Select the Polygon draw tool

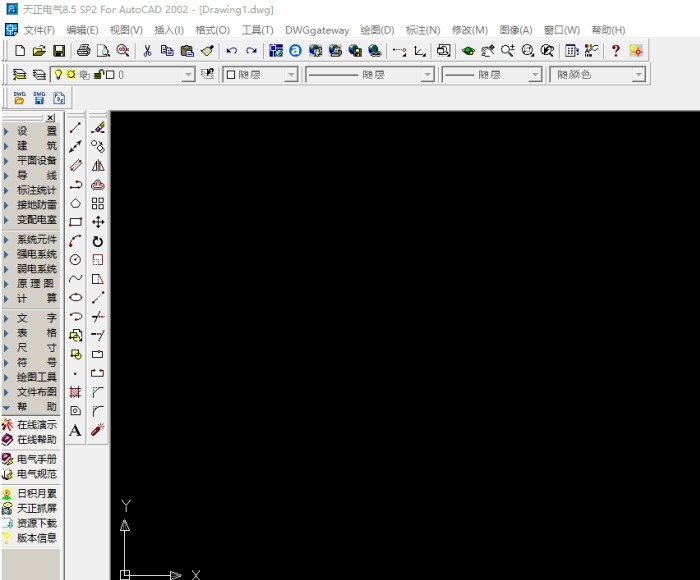click(75, 203)
